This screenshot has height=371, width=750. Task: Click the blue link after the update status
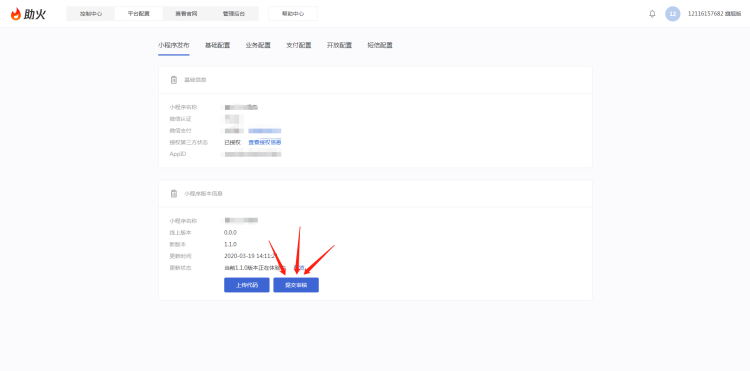click(299, 268)
